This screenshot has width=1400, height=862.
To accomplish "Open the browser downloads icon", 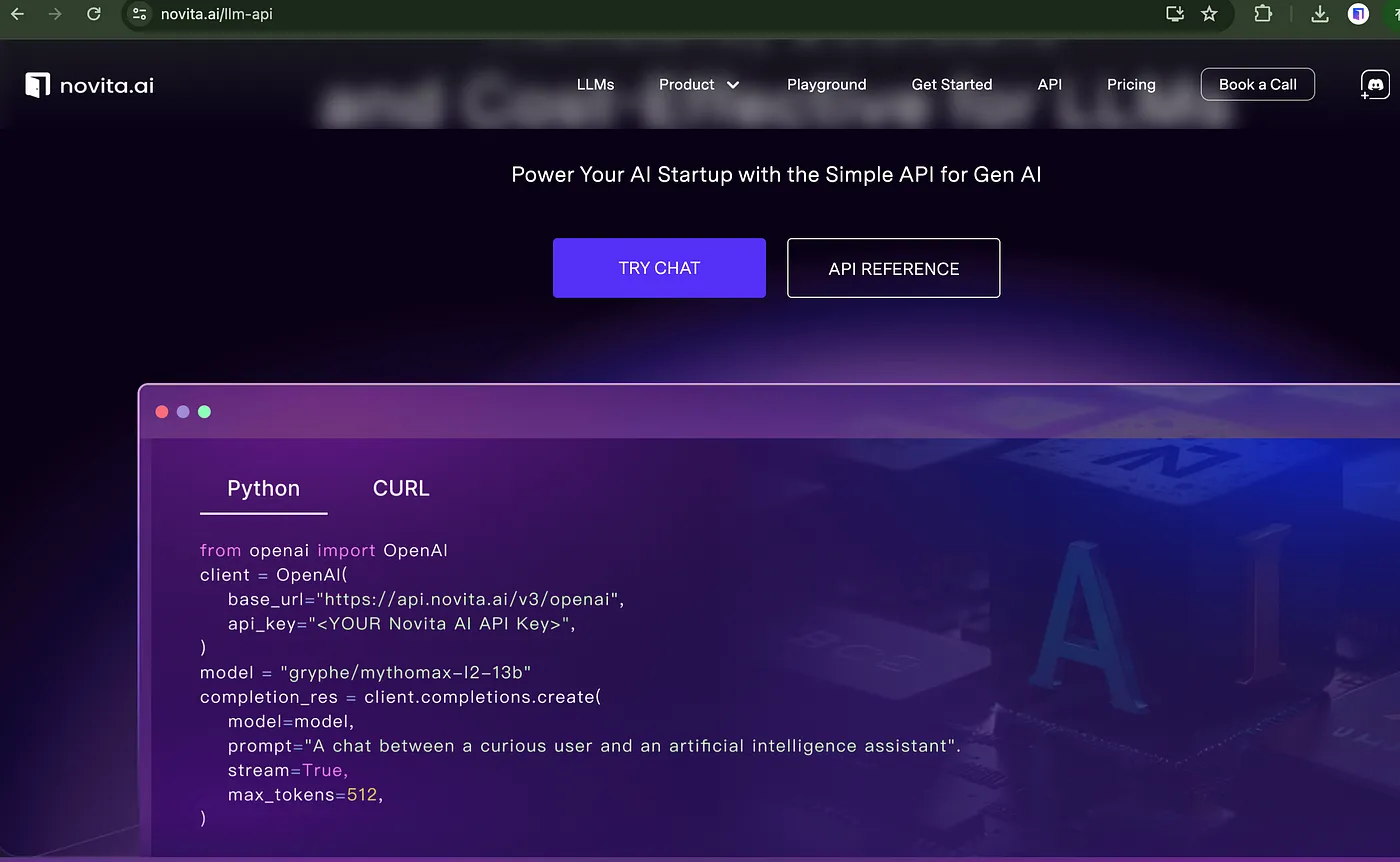I will [x=1320, y=14].
